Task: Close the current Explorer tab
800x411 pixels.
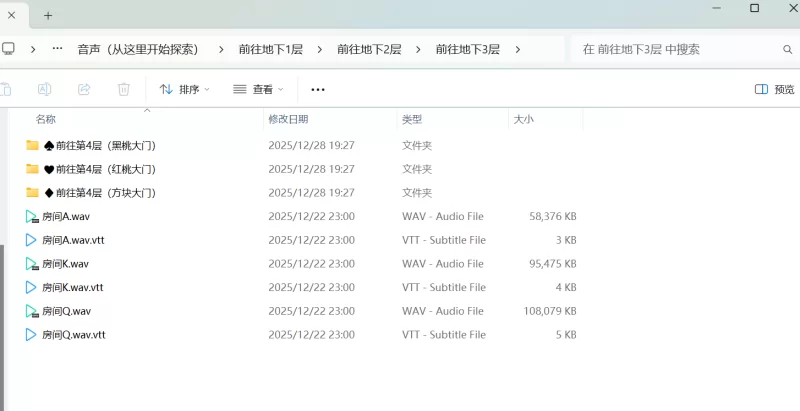Action: 11,15
